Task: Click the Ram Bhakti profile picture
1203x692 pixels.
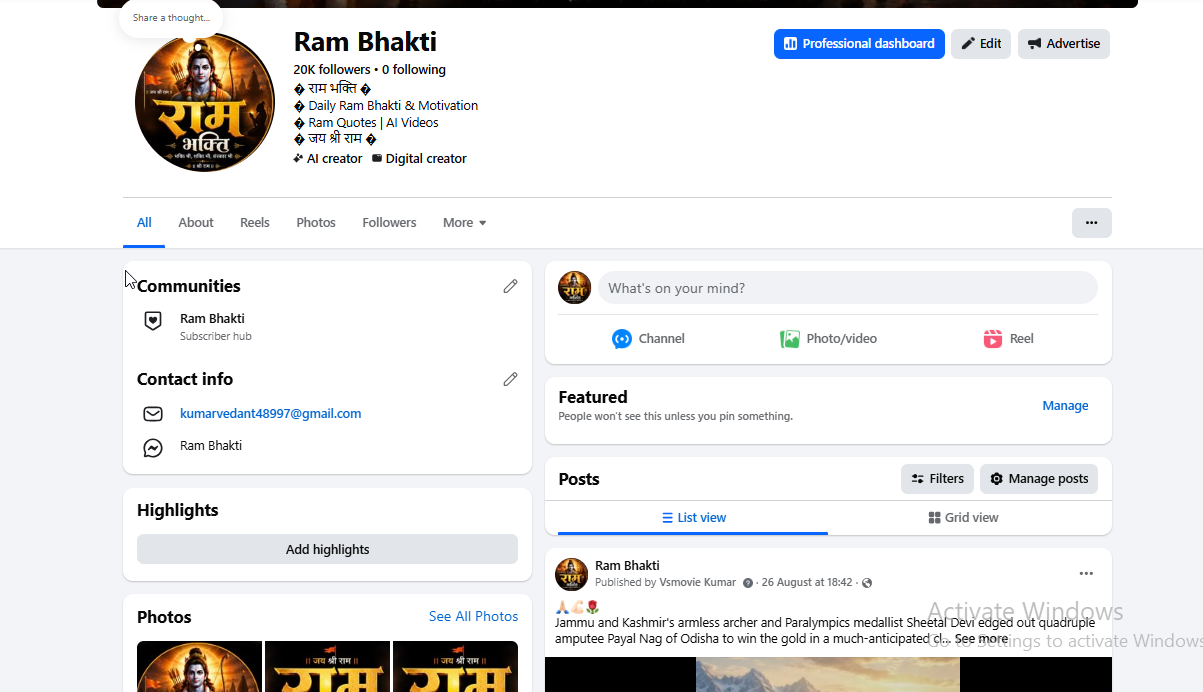Action: (x=205, y=102)
